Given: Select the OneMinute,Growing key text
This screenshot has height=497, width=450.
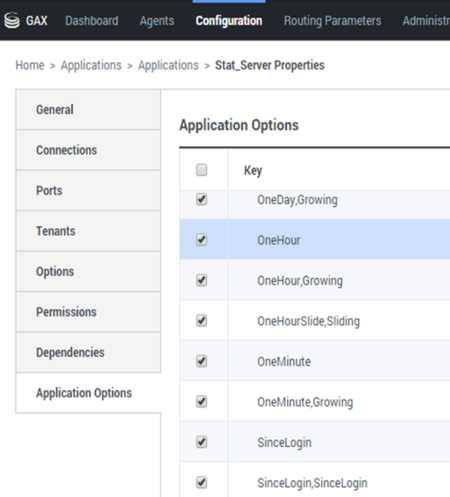Looking at the screenshot, I should (x=305, y=402).
